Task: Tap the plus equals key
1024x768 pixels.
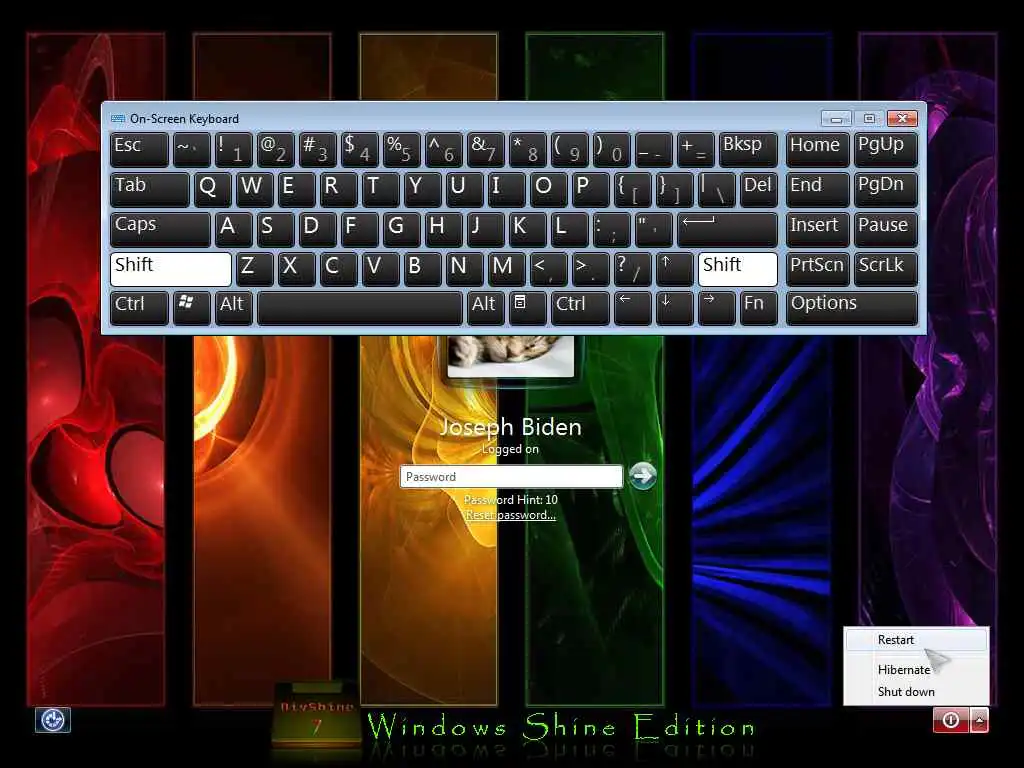Action: (696, 149)
